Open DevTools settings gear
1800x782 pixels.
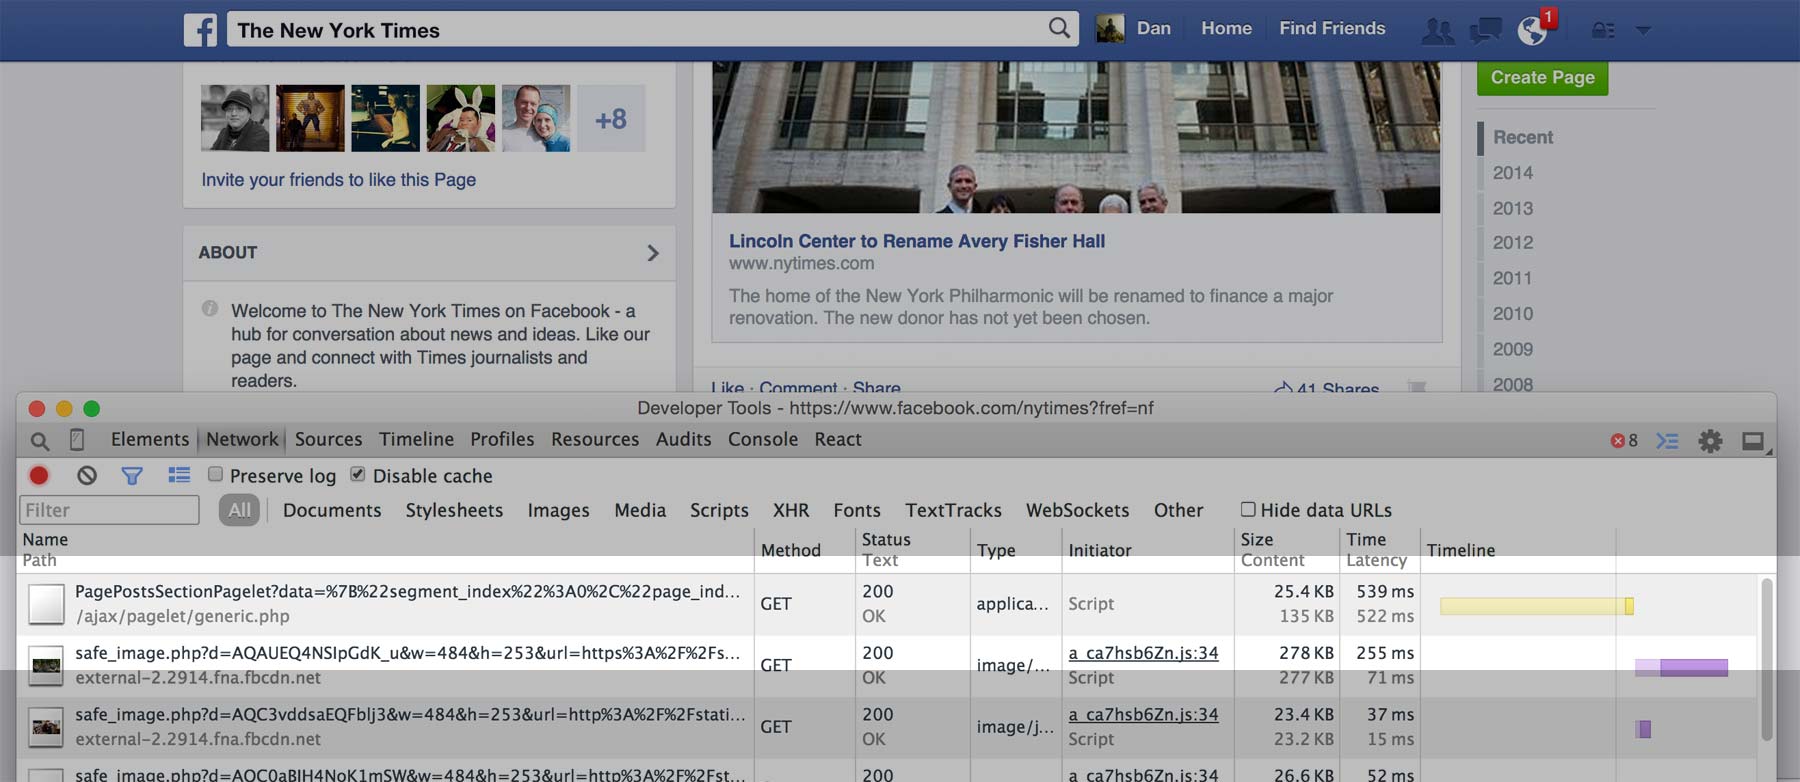[x=1710, y=441]
